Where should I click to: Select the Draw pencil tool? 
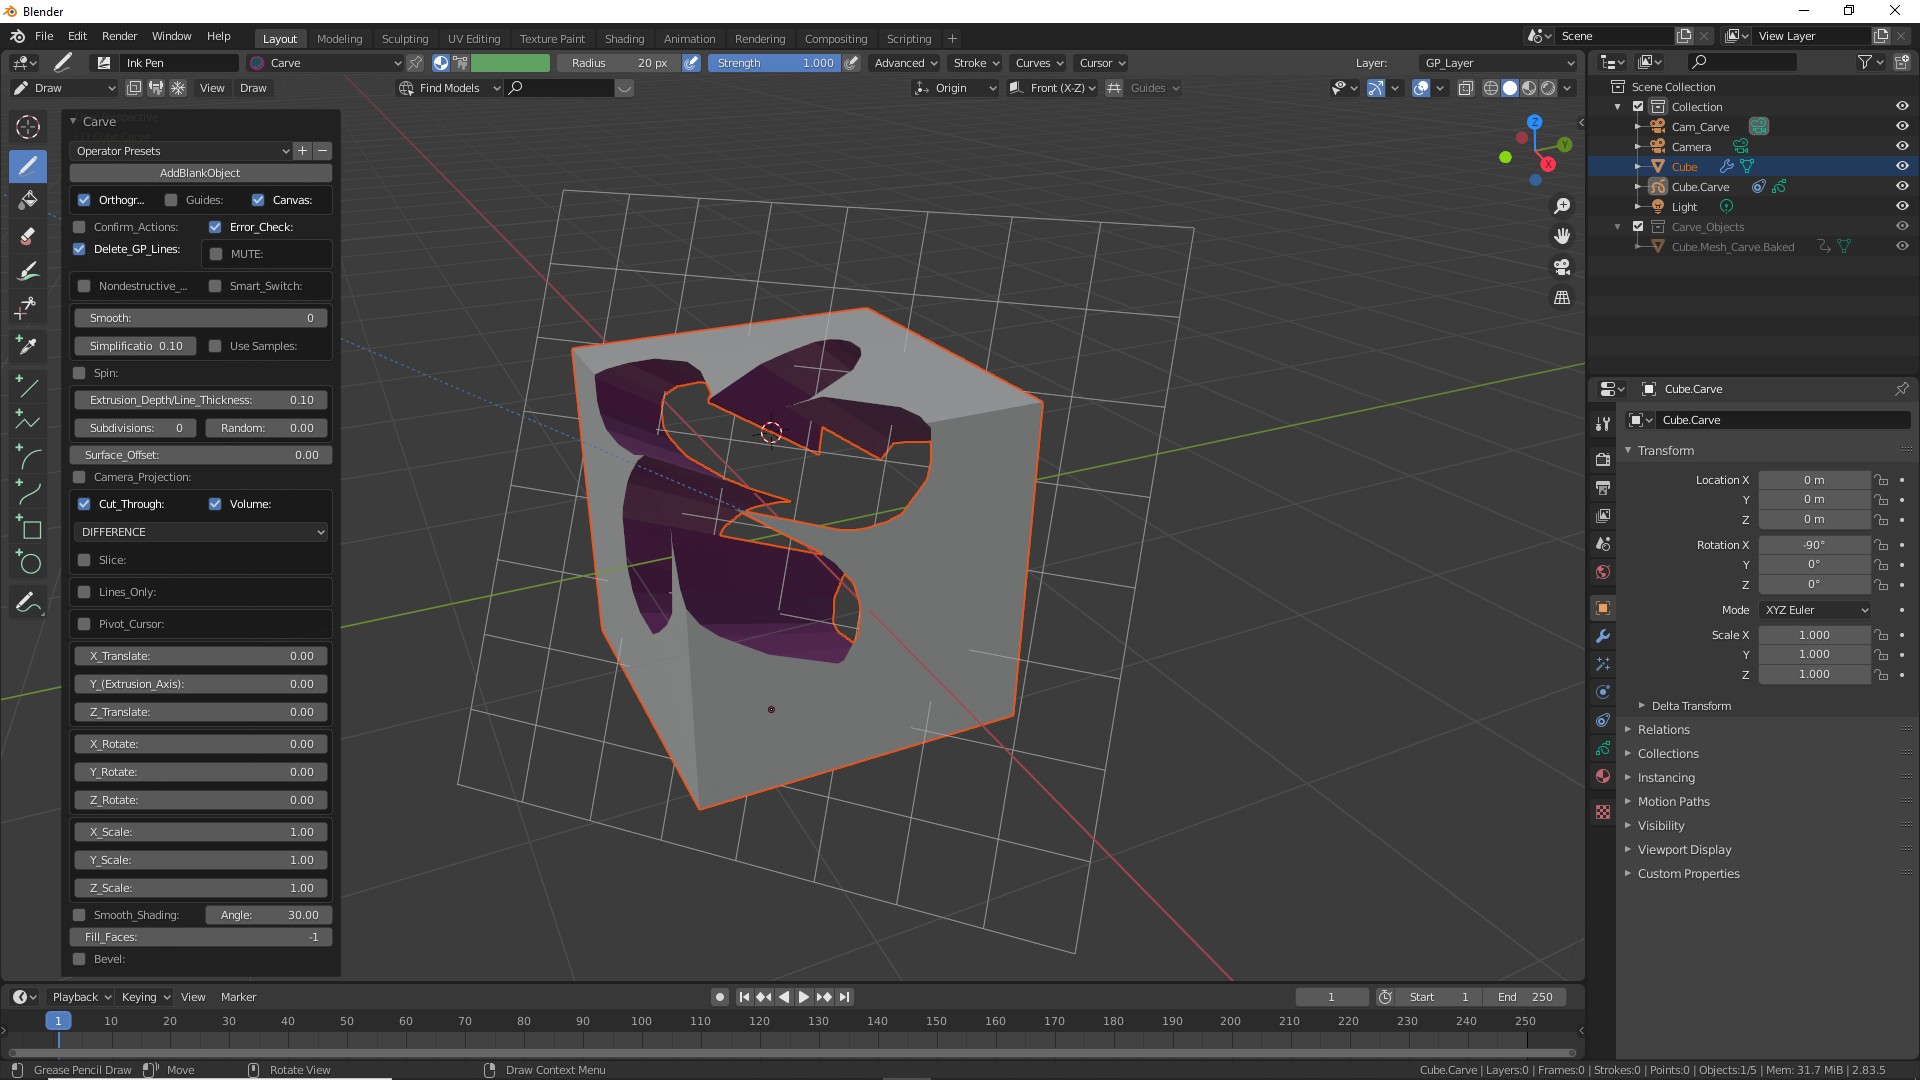pyautogui.click(x=28, y=166)
